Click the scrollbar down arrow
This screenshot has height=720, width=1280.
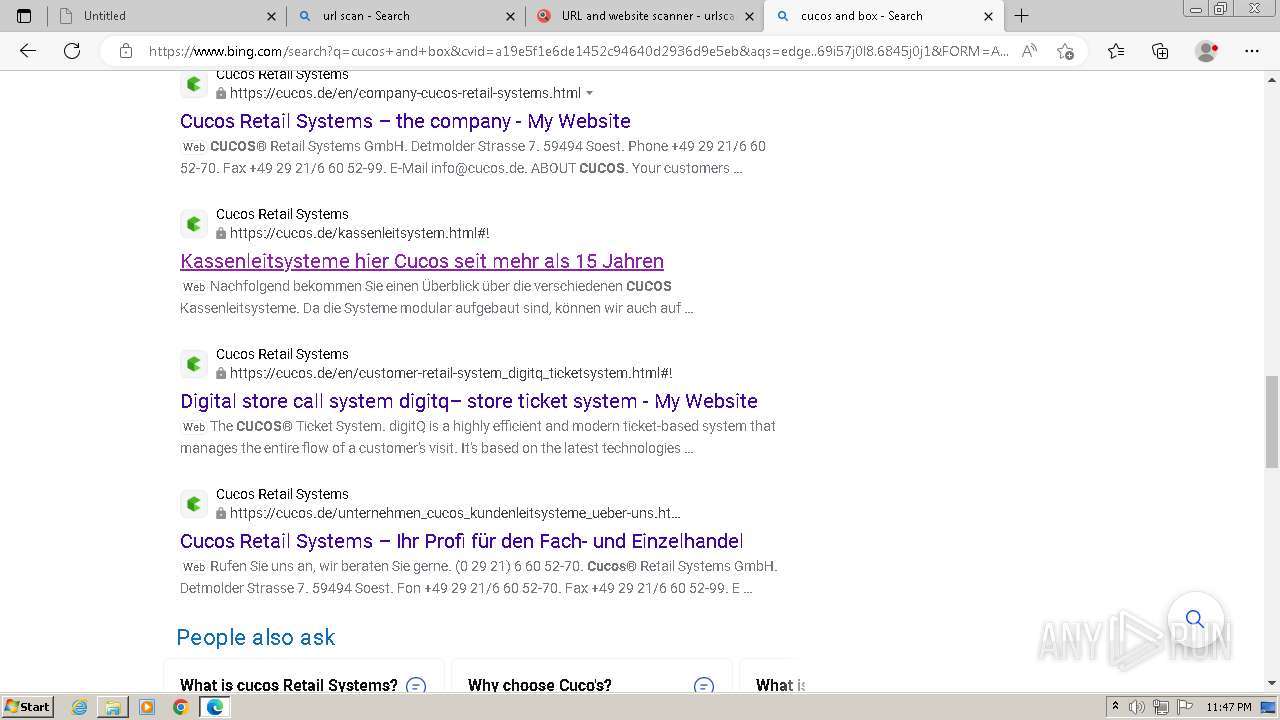point(1271,683)
